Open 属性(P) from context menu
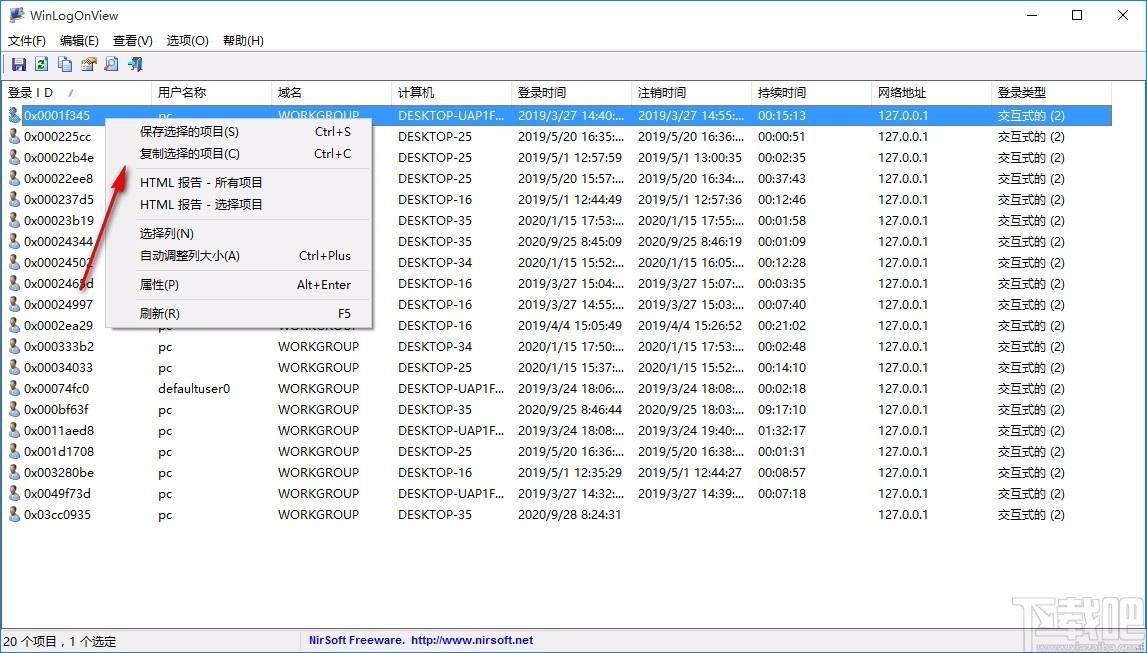Image resolution: width=1147 pixels, height=653 pixels. 239,285
